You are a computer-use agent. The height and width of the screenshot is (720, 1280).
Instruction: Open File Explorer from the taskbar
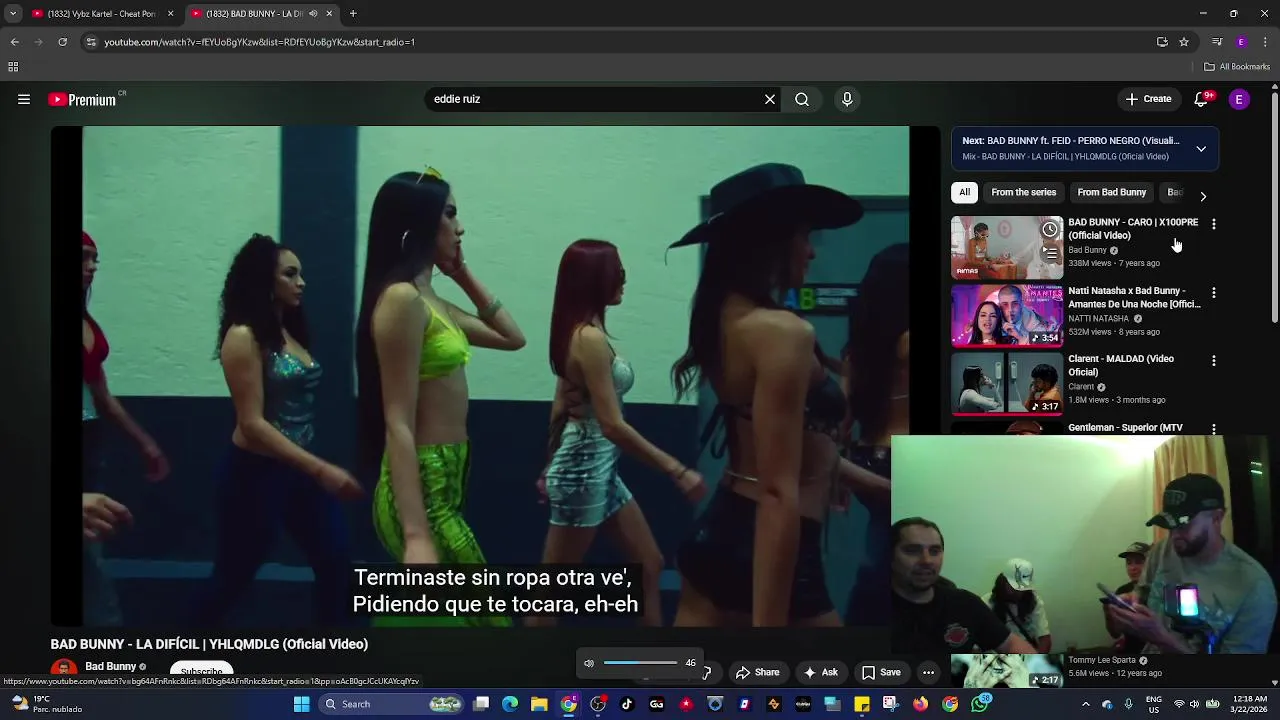tap(539, 704)
